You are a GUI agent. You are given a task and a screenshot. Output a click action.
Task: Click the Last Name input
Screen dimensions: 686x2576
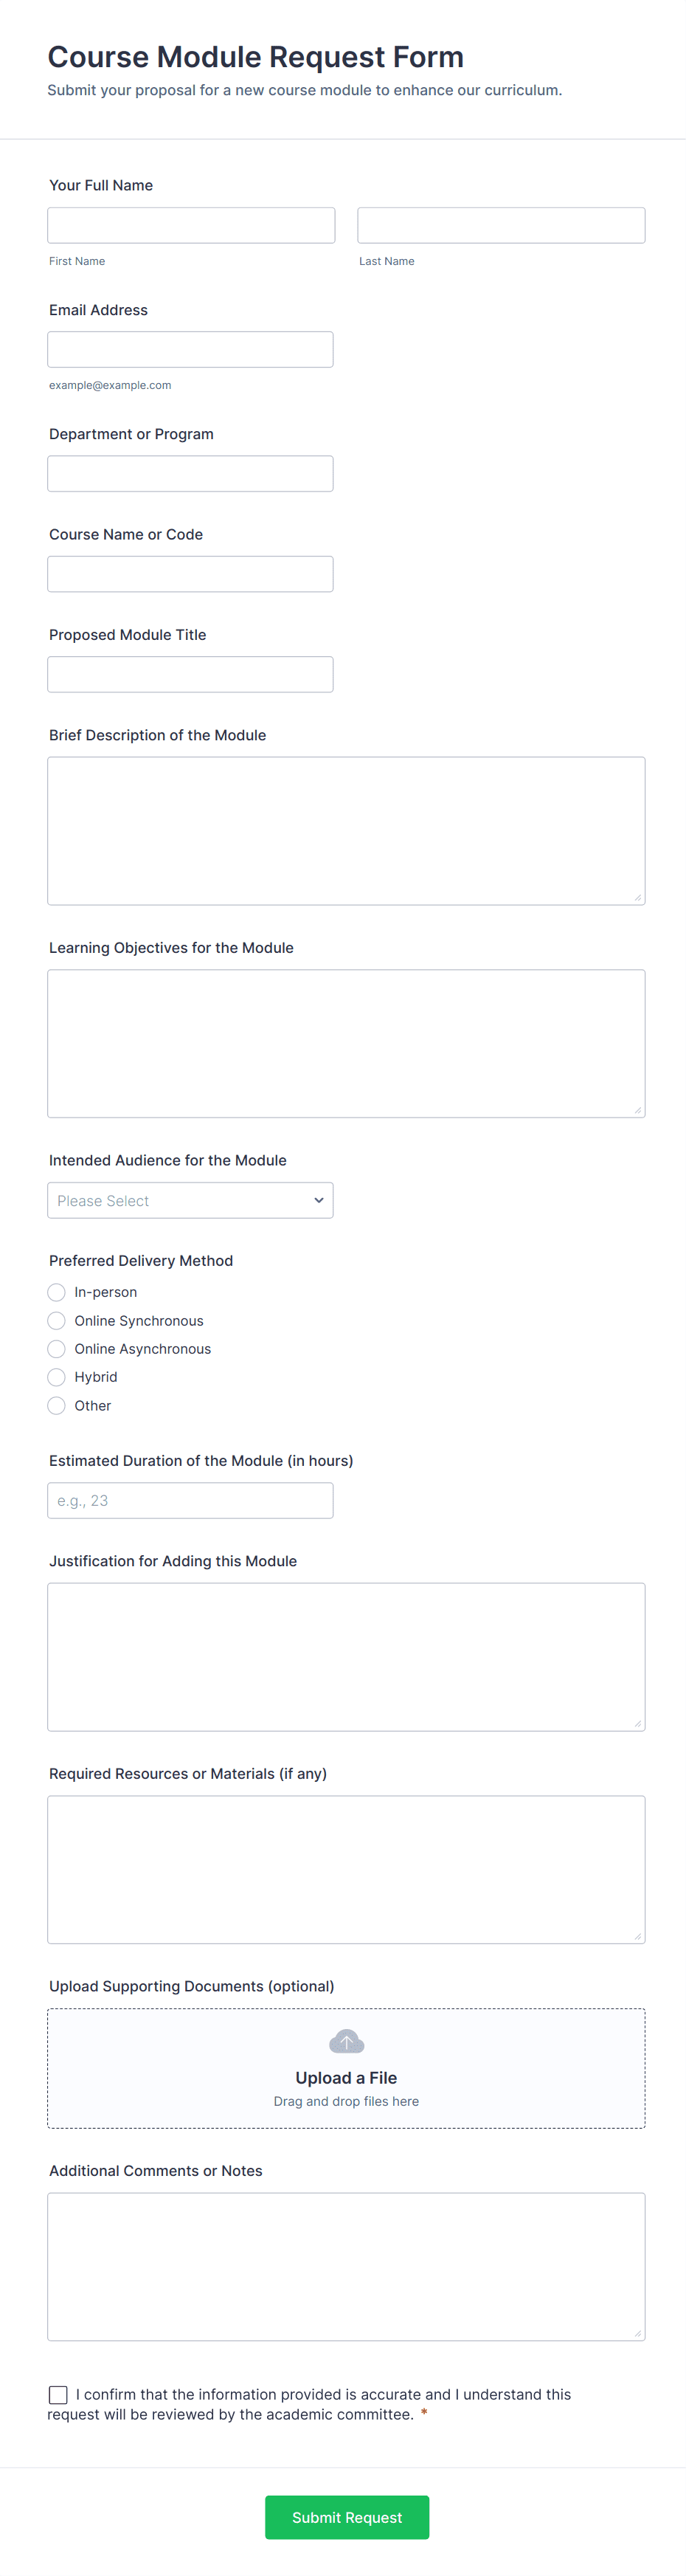click(501, 225)
